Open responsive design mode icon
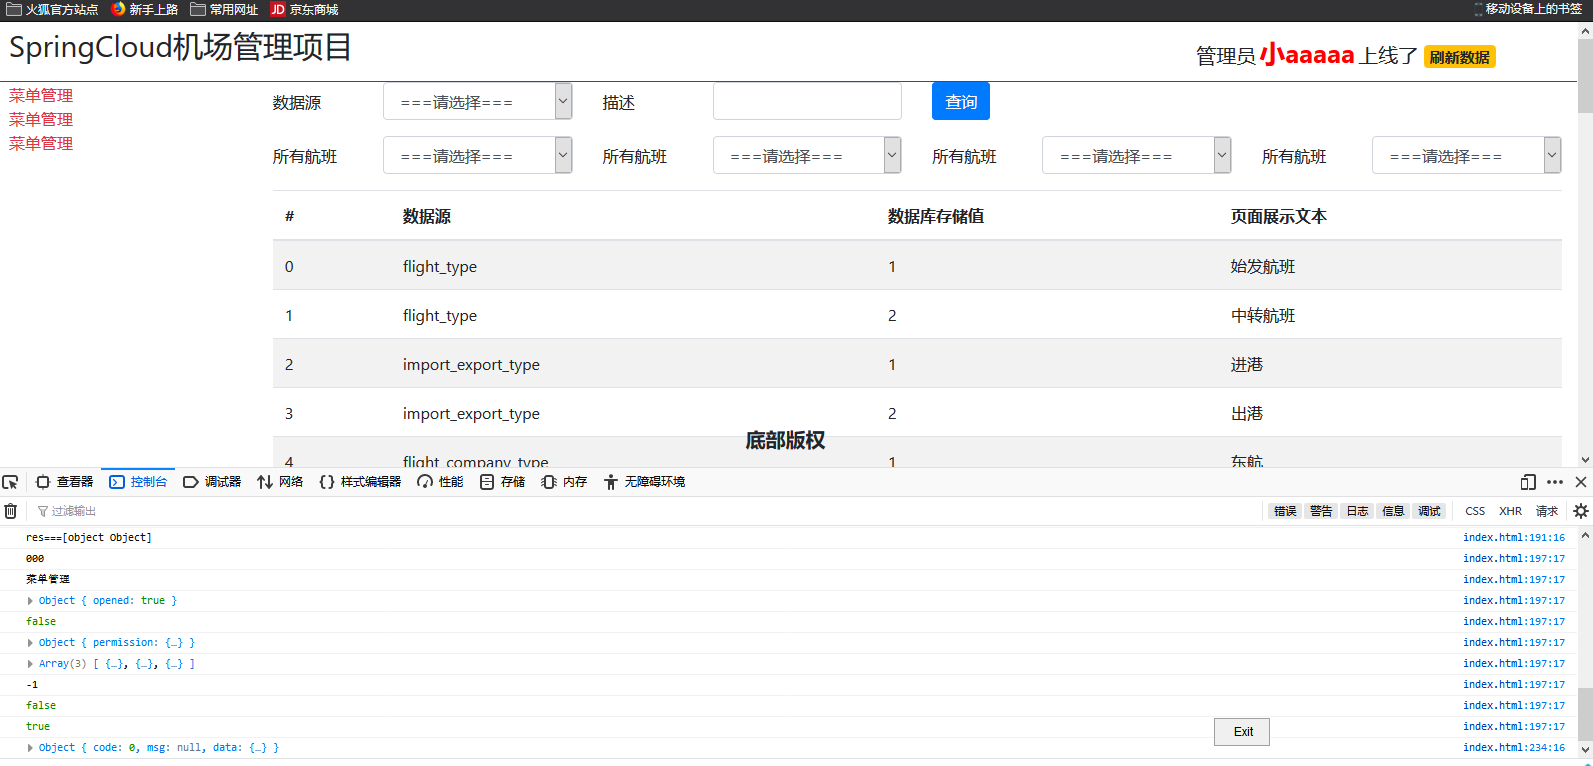 (x=1528, y=482)
